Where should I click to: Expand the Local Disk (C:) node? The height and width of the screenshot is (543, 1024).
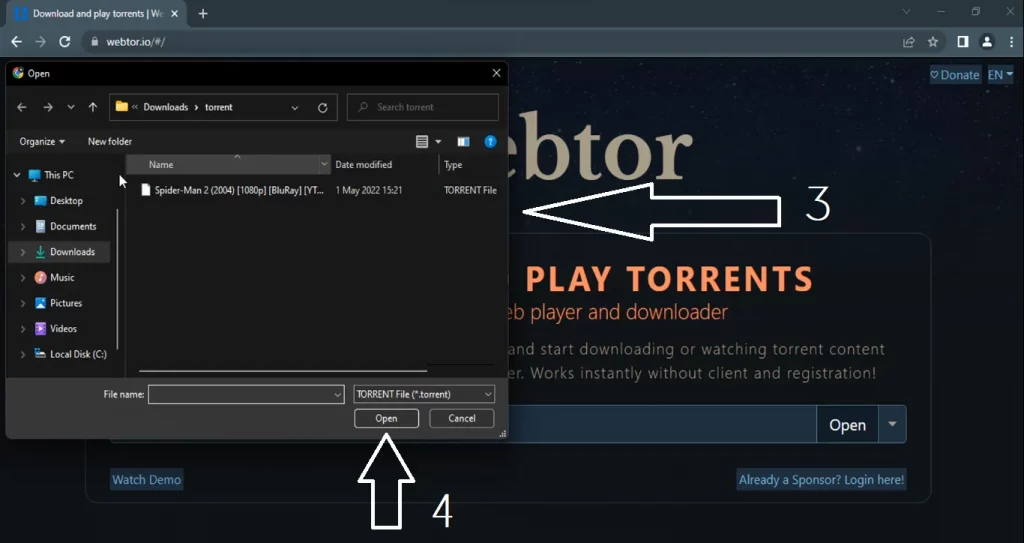[x=23, y=354]
